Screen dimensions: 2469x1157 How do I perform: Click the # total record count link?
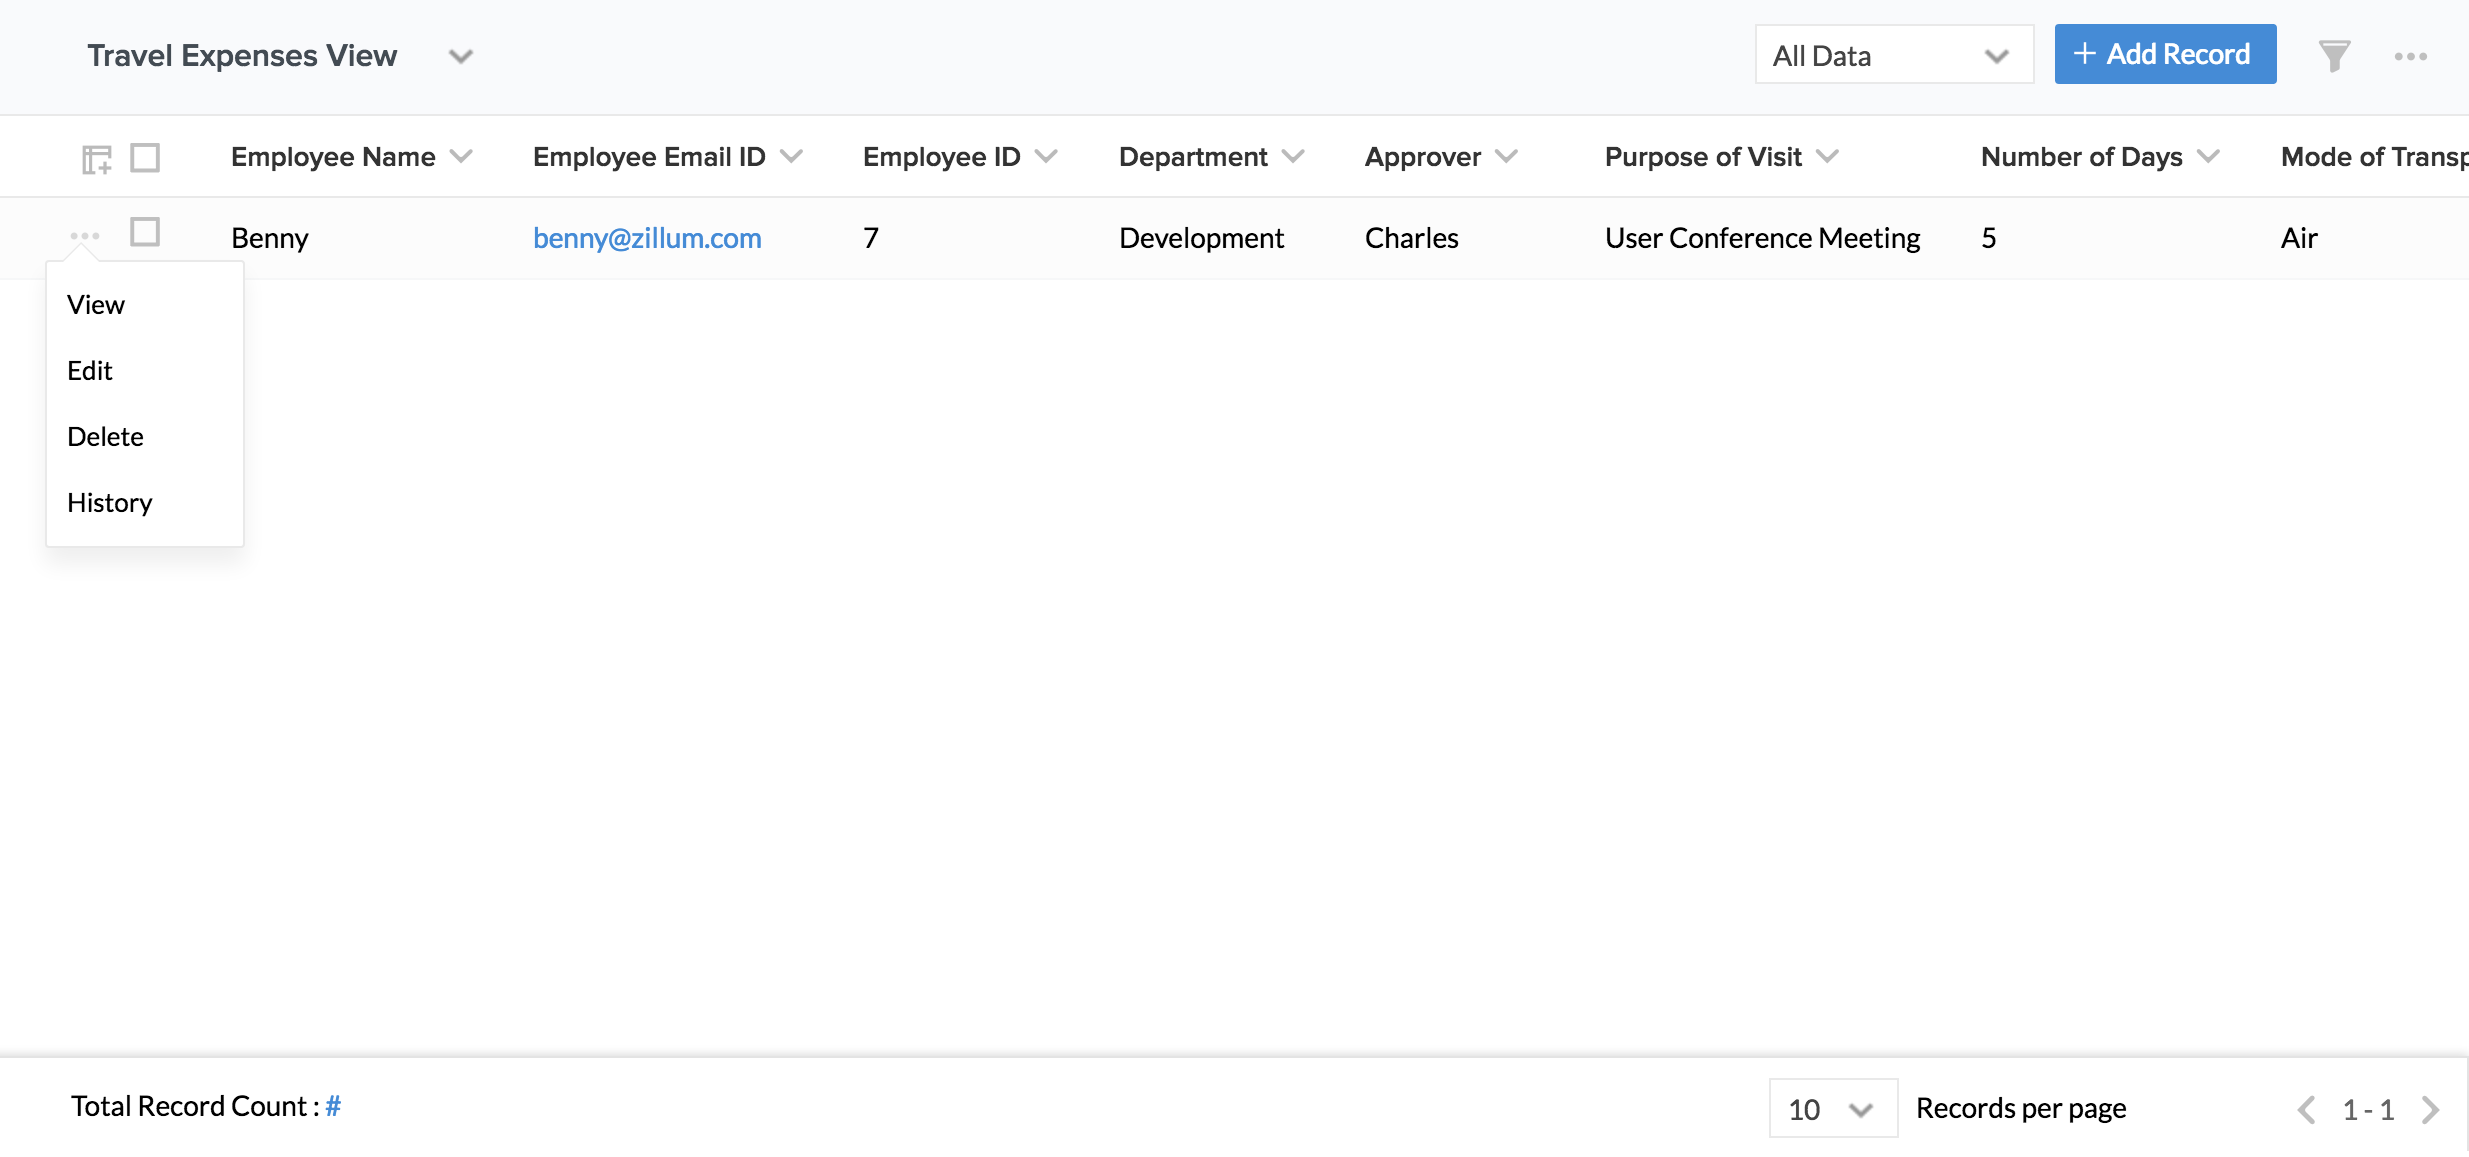tap(333, 1106)
